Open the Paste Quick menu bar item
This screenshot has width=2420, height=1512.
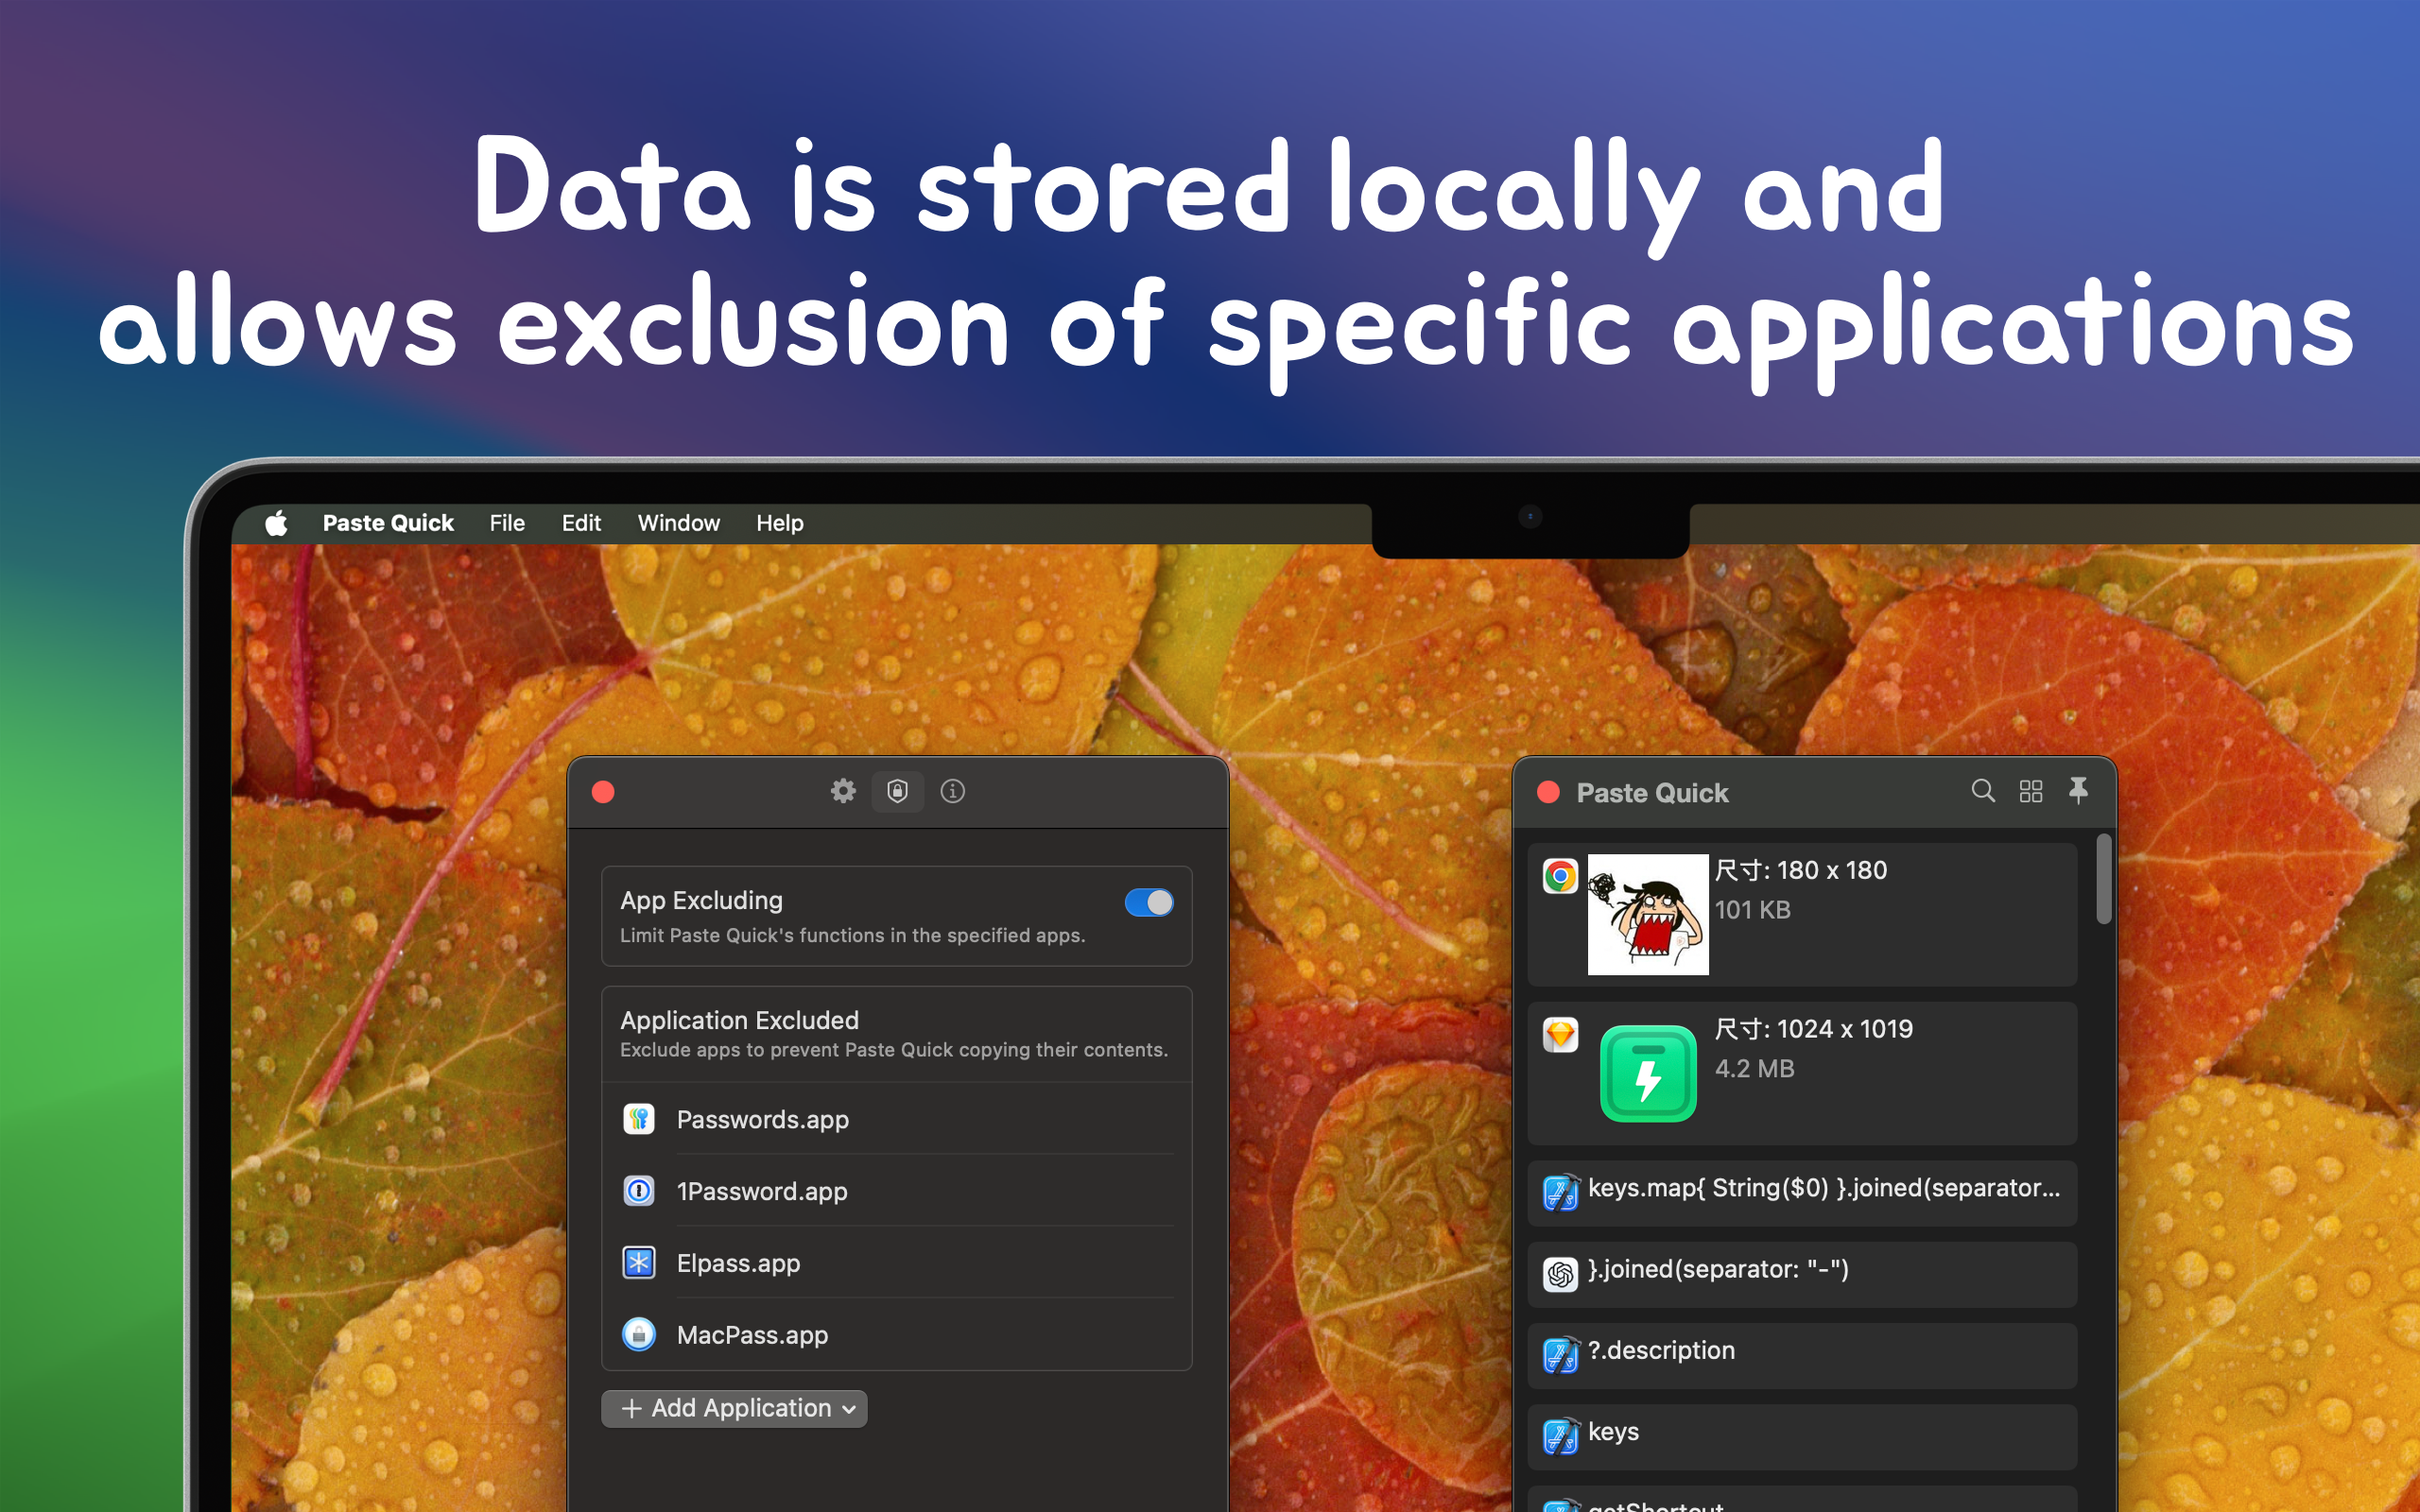point(388,523)
